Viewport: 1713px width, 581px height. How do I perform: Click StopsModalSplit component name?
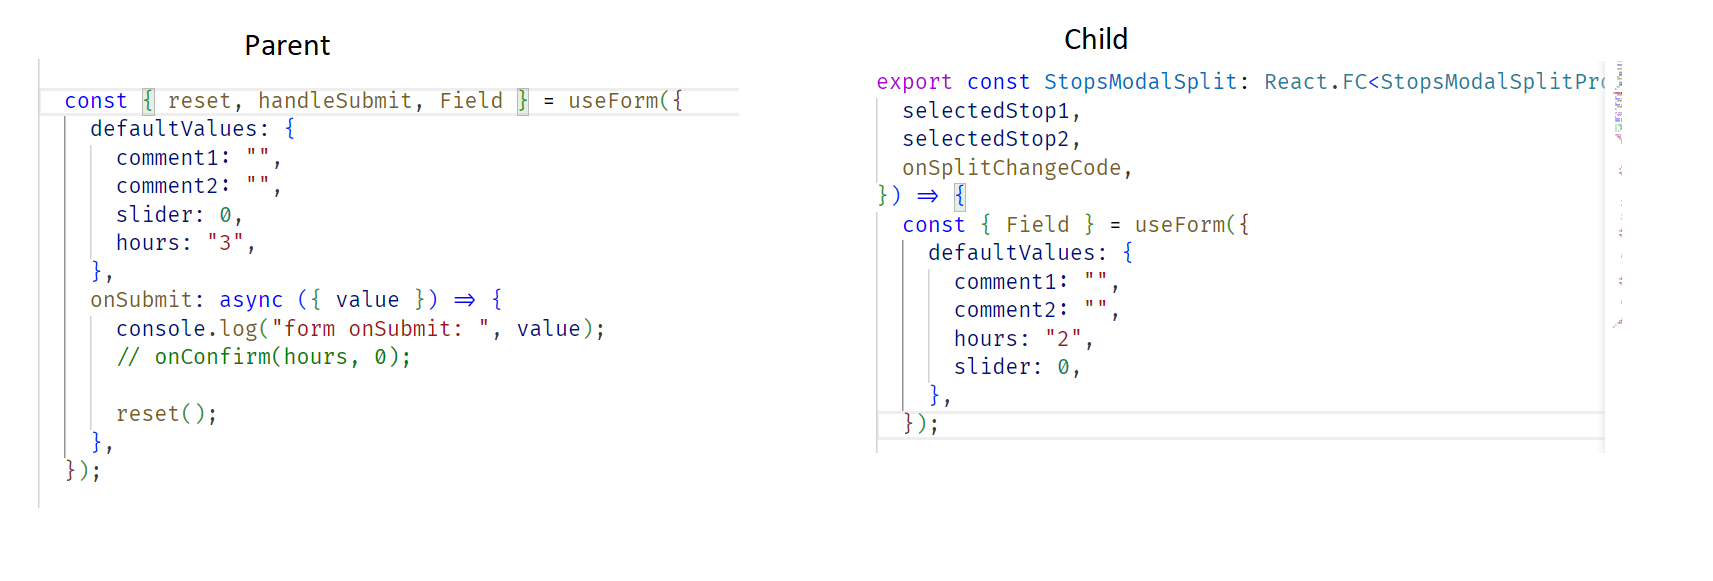1141,82
